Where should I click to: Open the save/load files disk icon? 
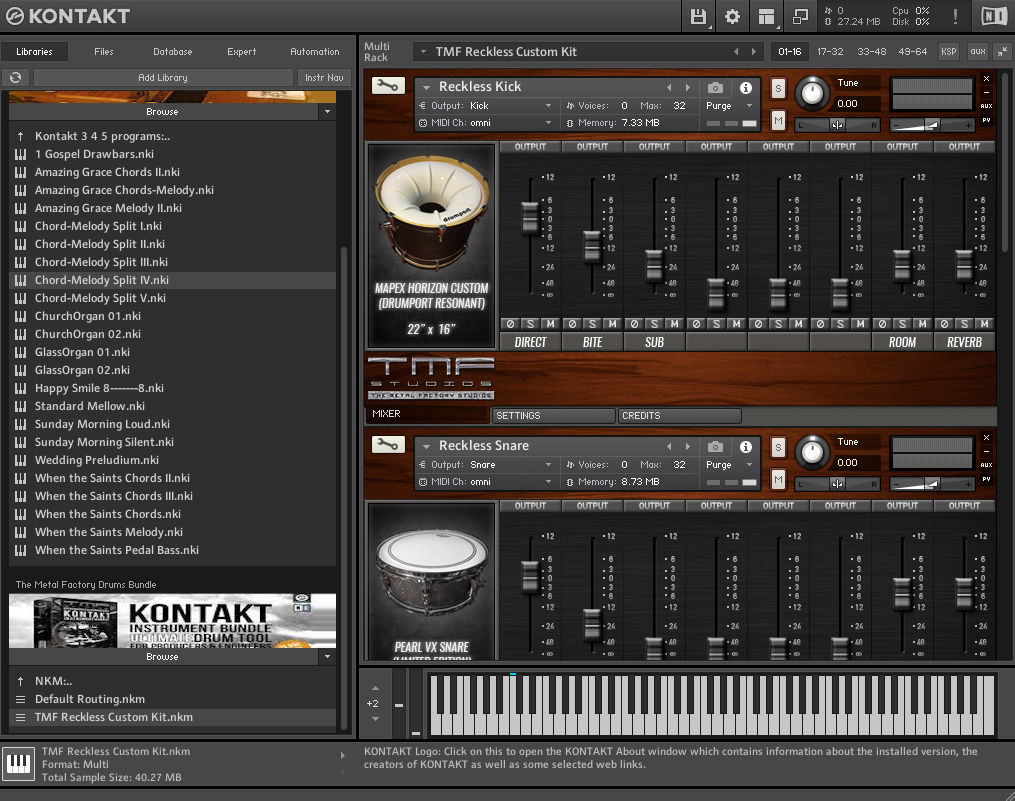698,16
